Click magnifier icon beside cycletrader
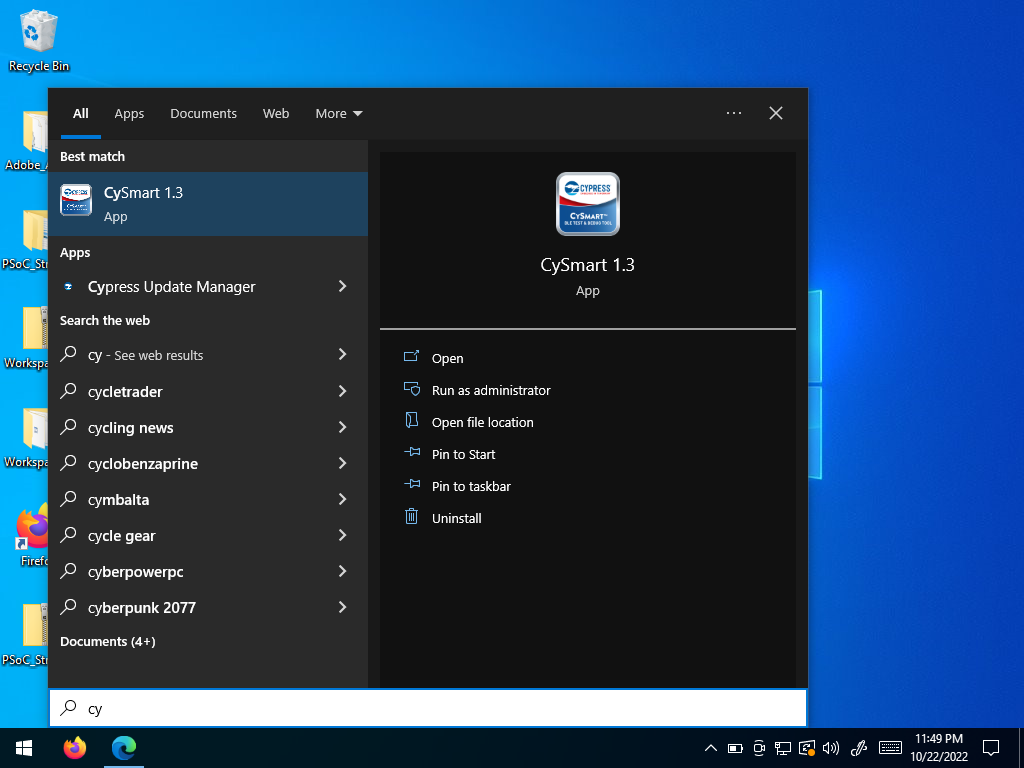This screenshot has width=1024, height=768. tap(69, 391)
